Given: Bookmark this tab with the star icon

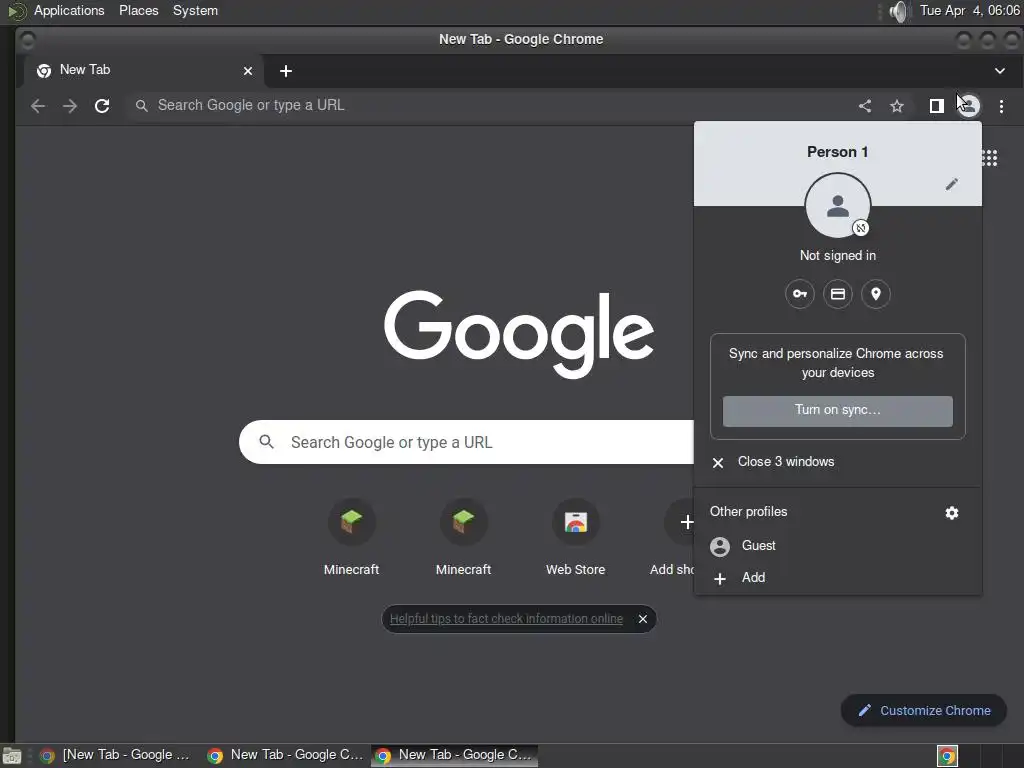Looking at the screenshot, I should [897, 106].
